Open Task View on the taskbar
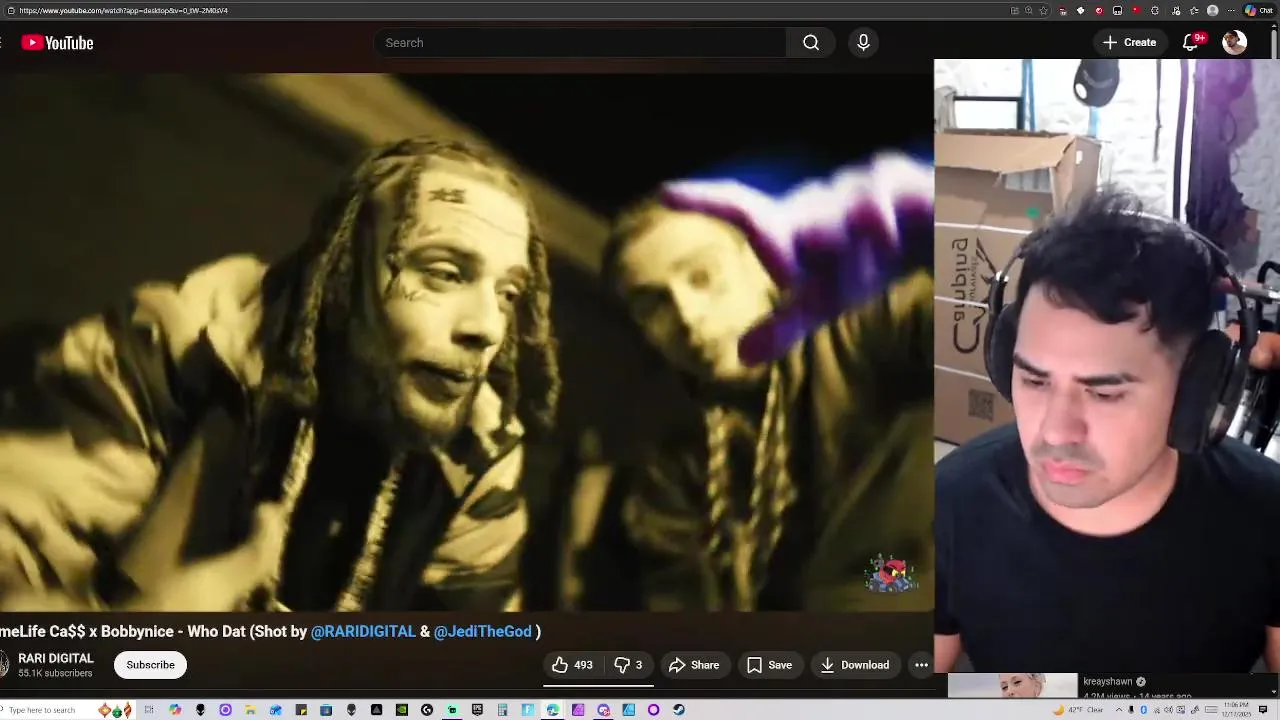Image resolution: width=1280 pixels, height=720 pixels. click(x=149, y=710)
